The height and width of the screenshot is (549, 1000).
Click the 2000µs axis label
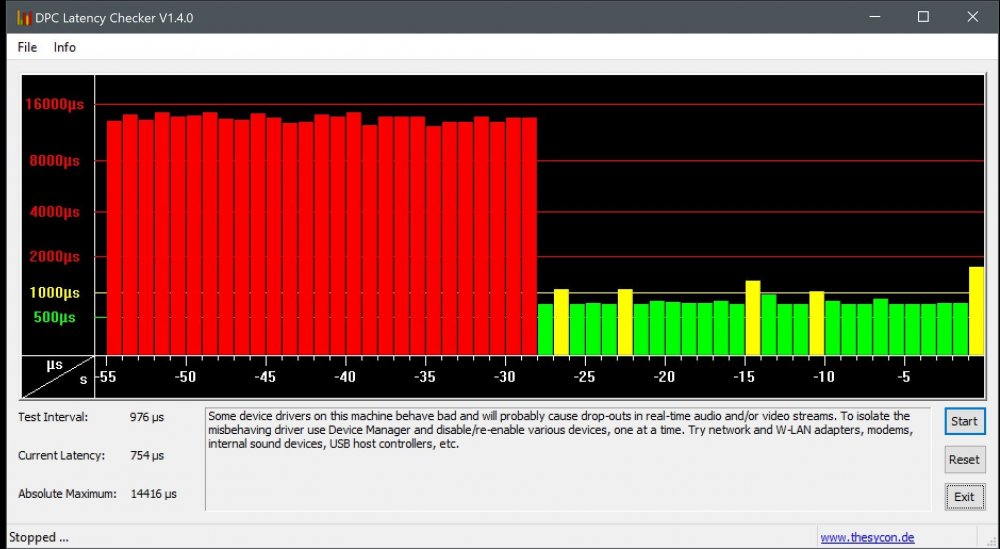55,256
